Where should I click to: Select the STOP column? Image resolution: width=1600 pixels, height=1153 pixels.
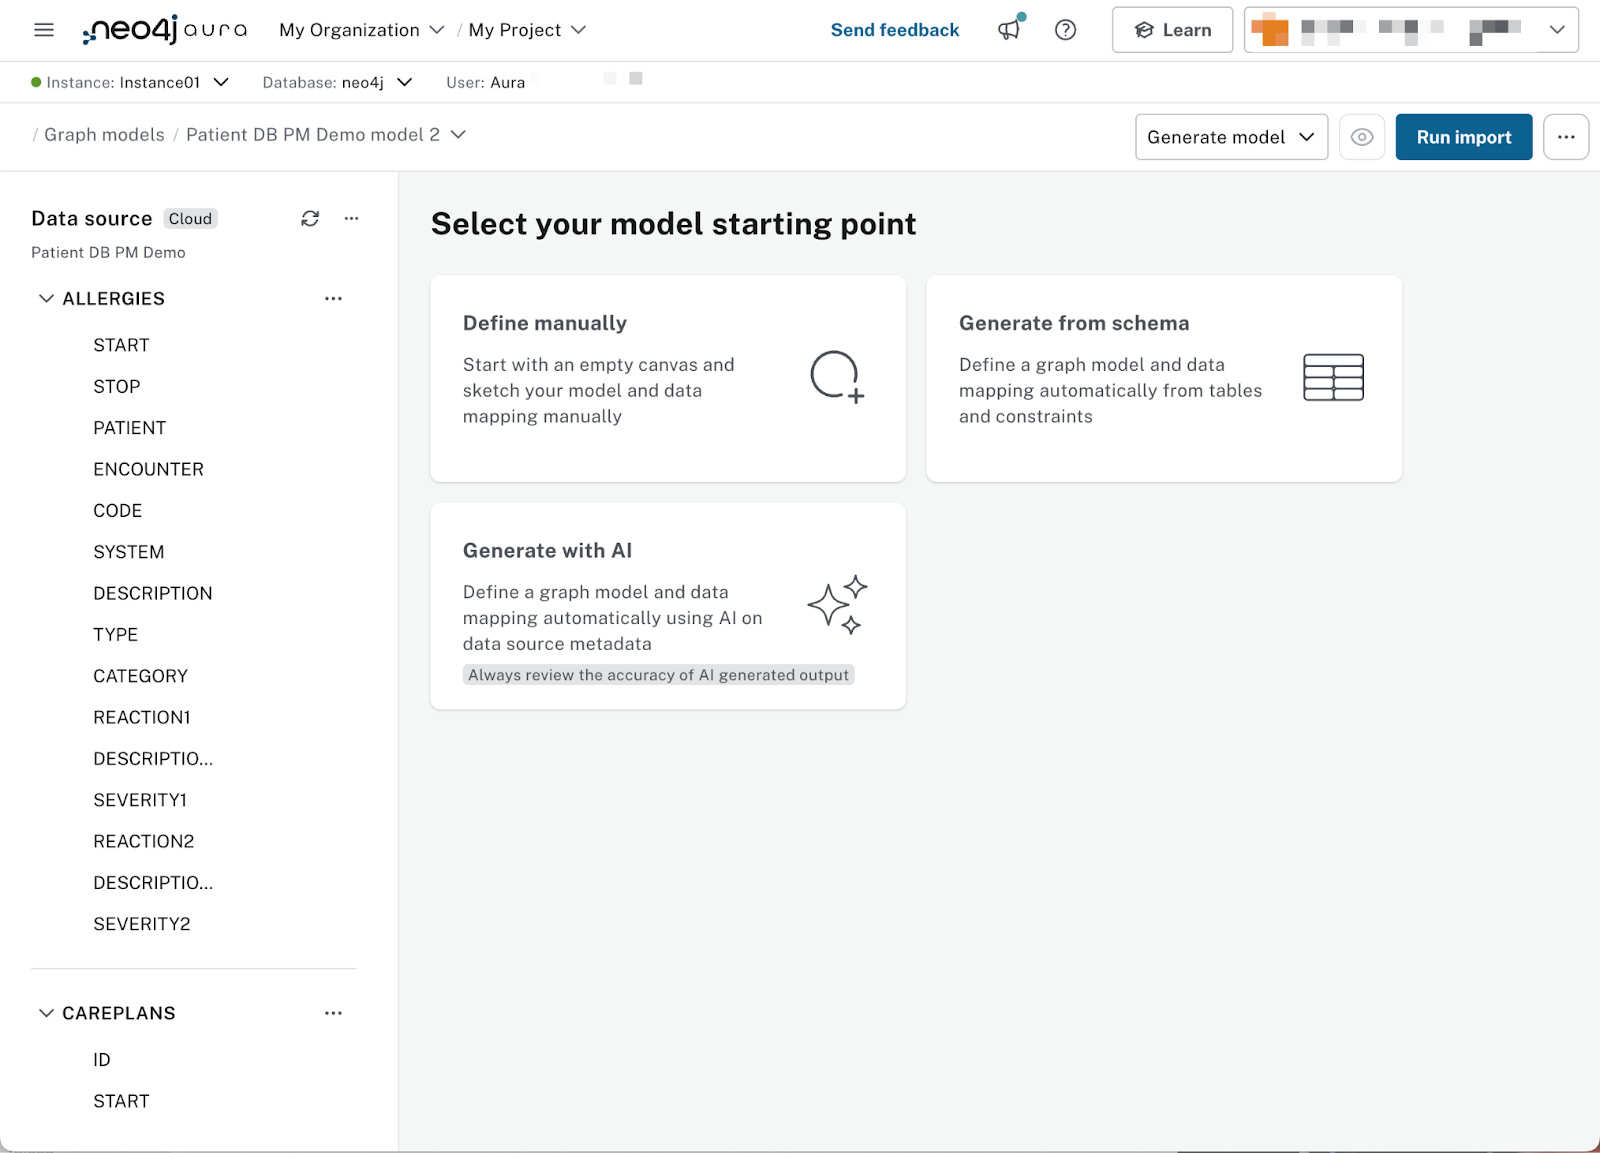coord(117,386)
